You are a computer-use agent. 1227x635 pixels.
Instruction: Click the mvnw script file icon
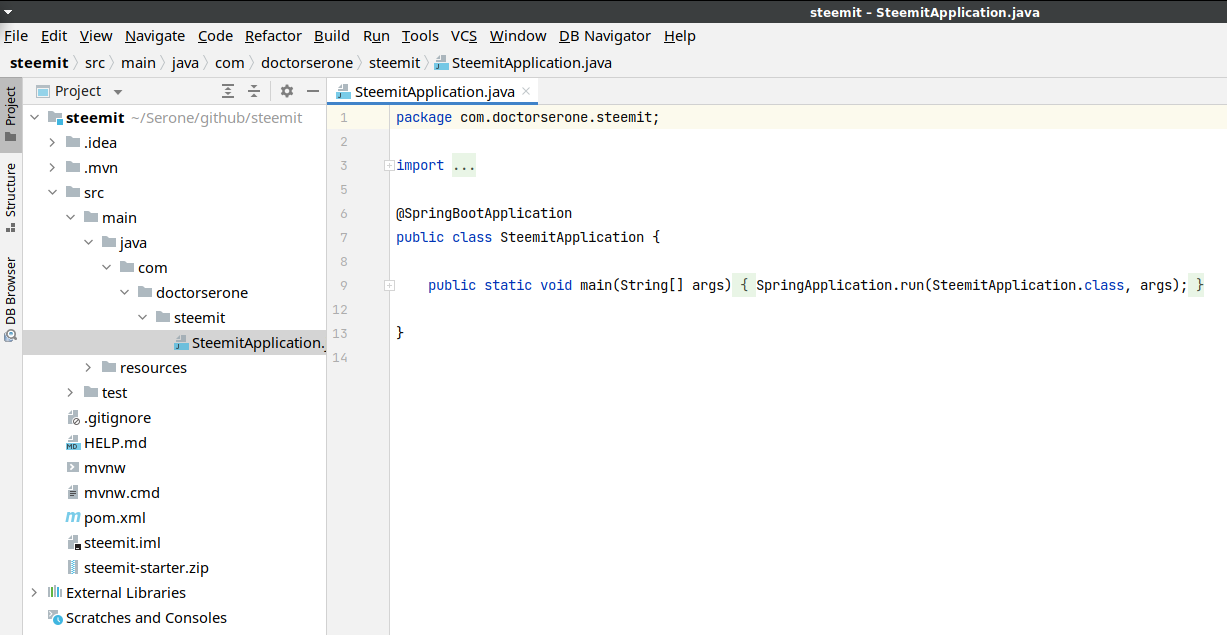click(73, 468)
